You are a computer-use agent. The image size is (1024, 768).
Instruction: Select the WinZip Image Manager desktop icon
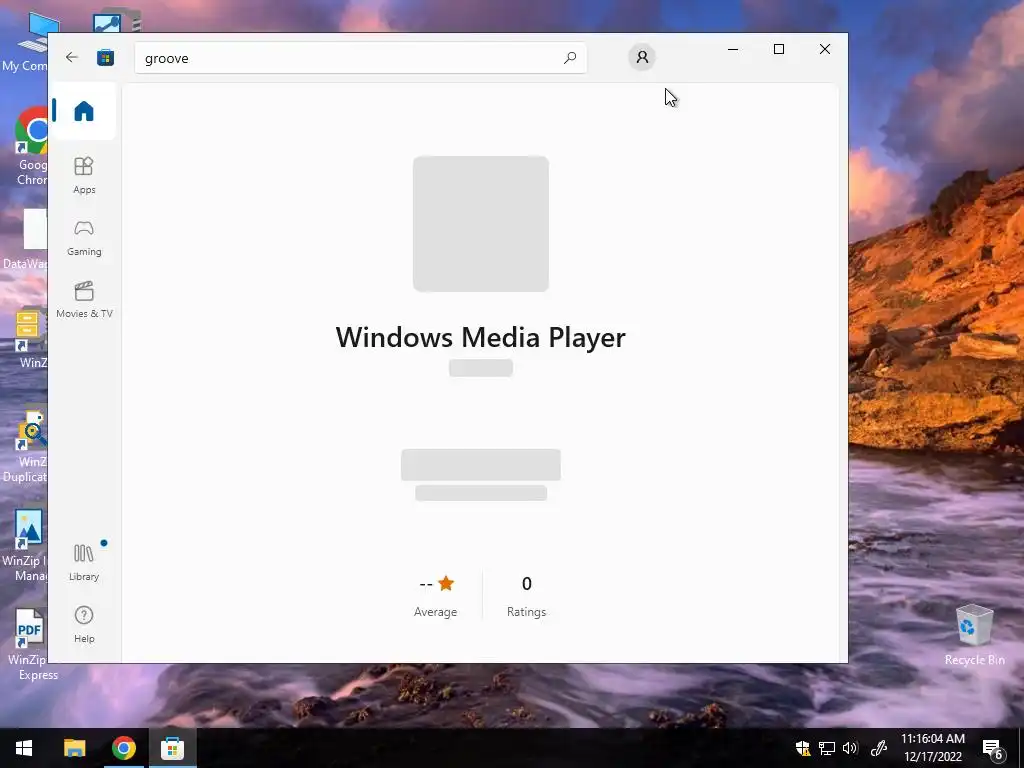[26, 546]
